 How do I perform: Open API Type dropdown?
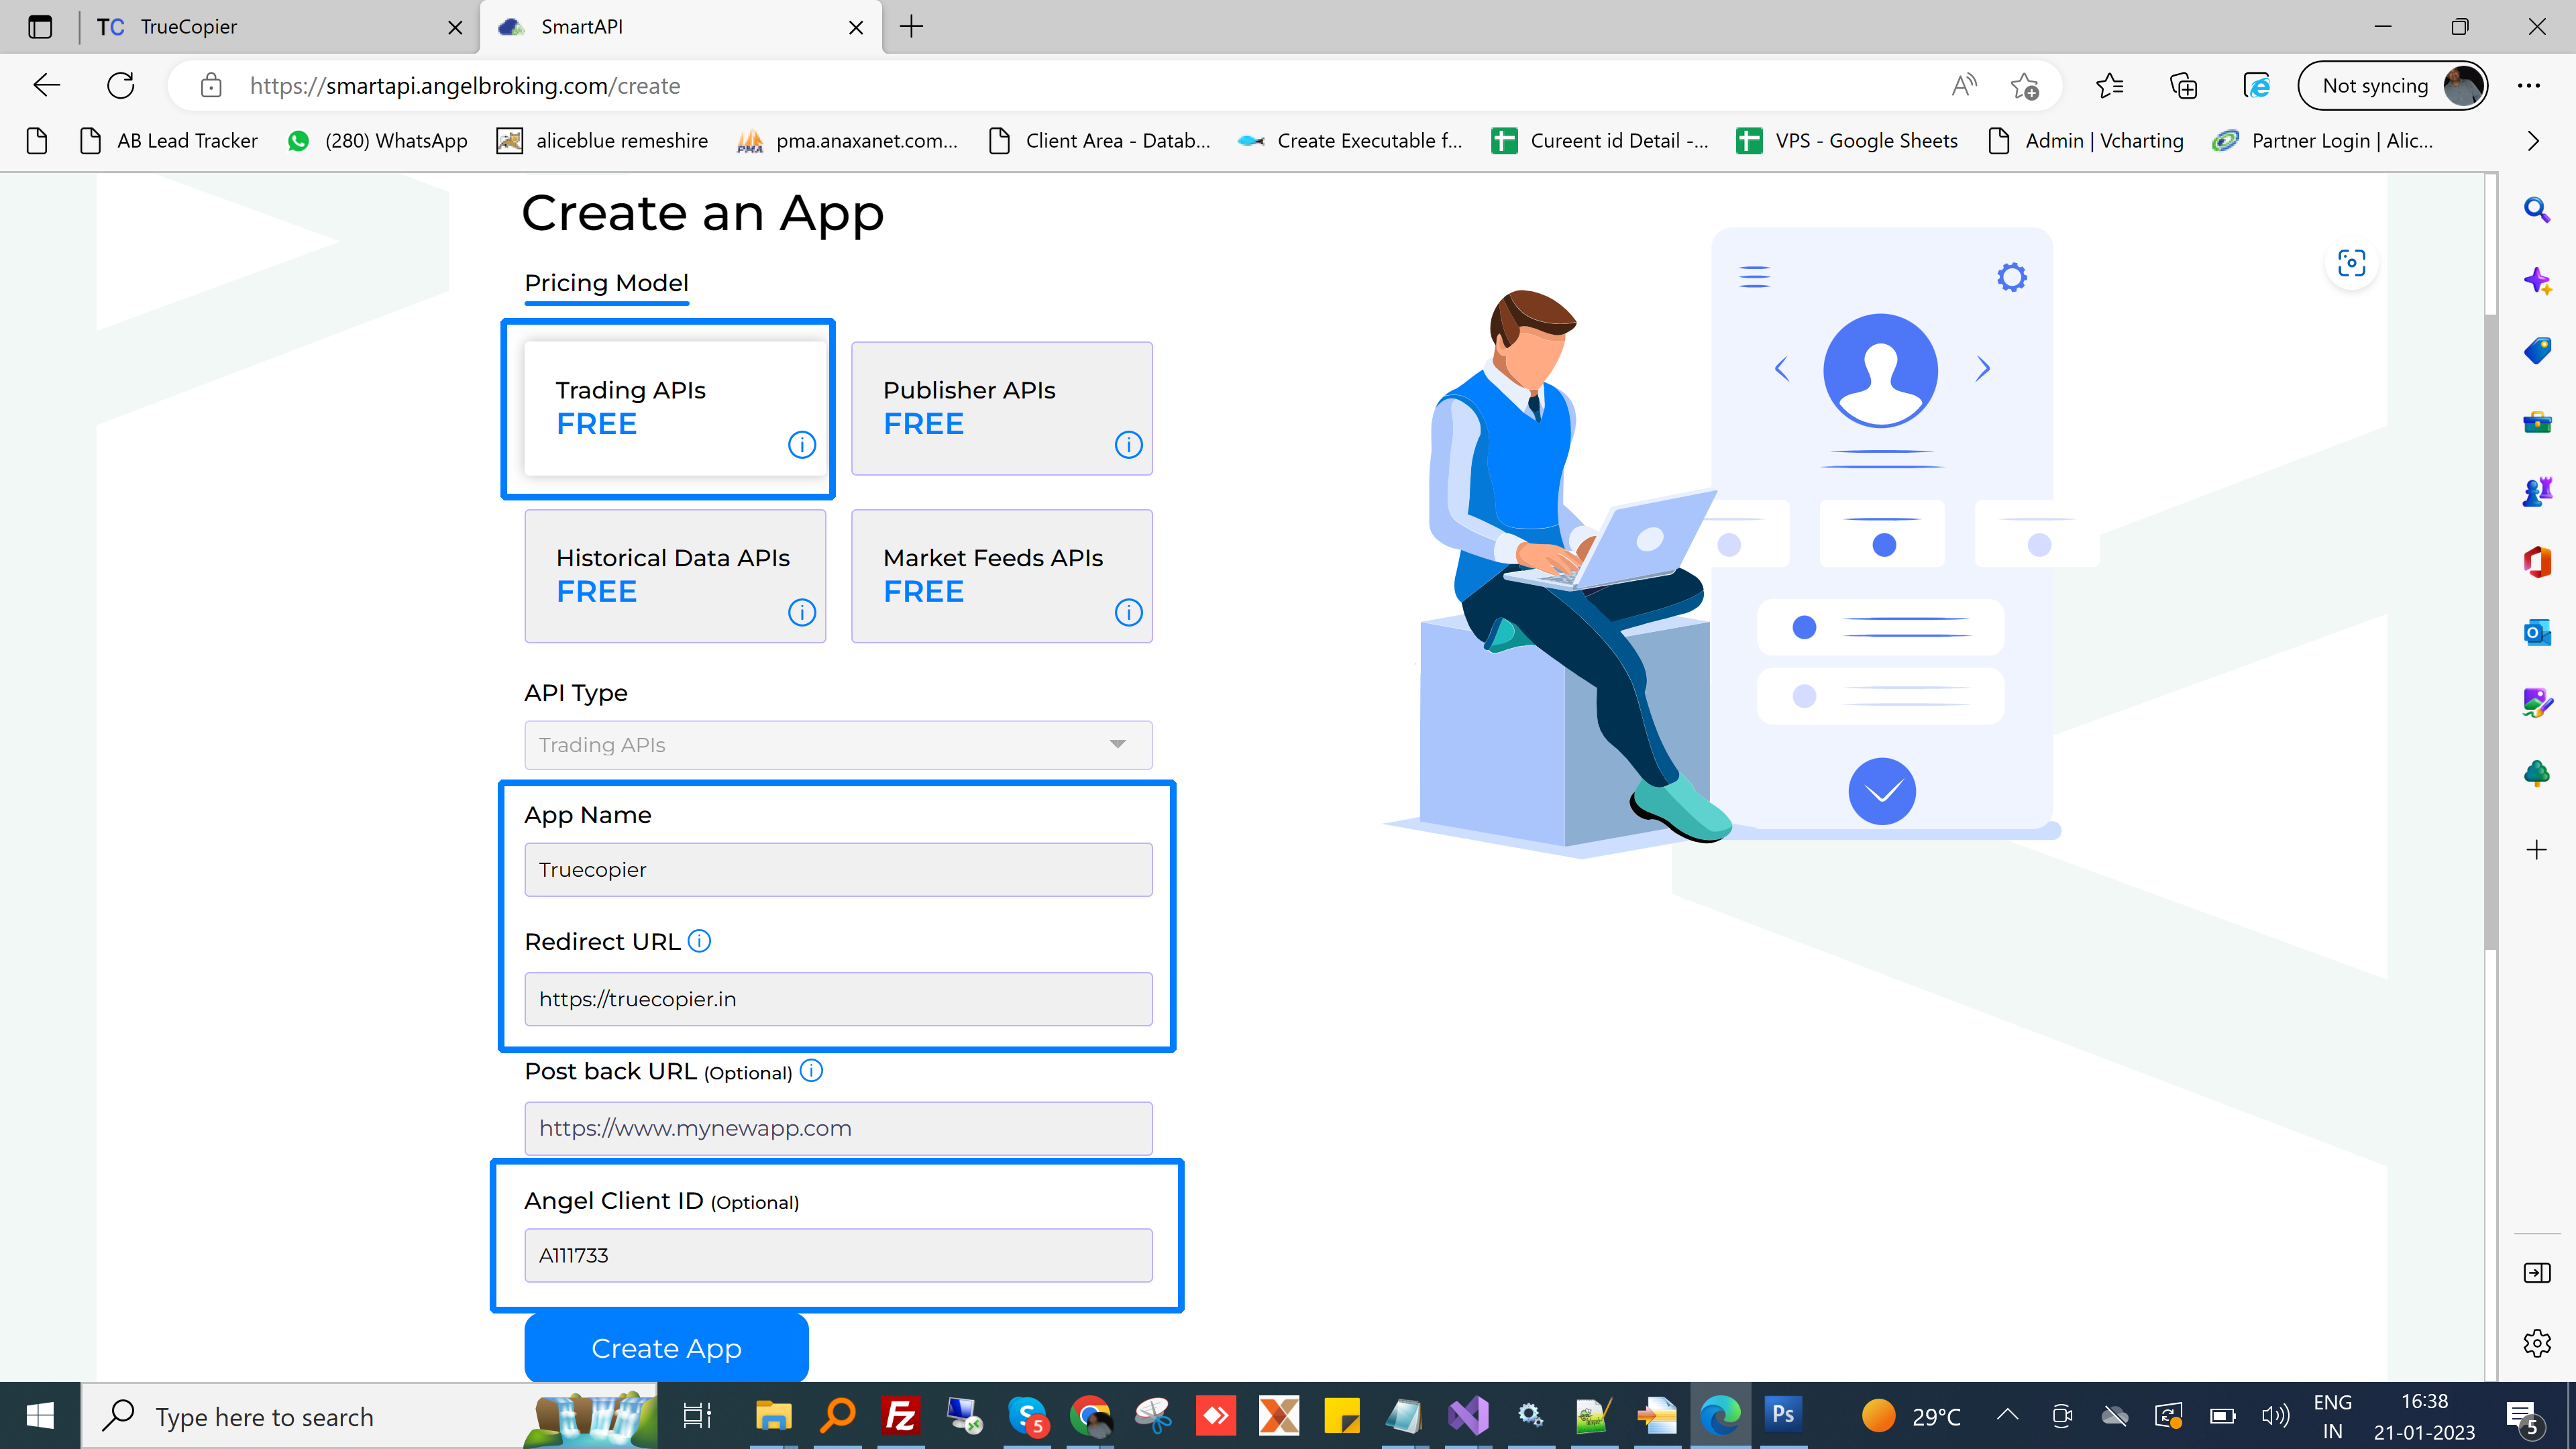838,745
